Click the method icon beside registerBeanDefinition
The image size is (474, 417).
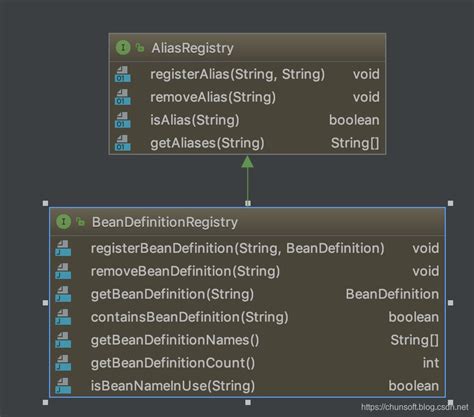(63, 248)
